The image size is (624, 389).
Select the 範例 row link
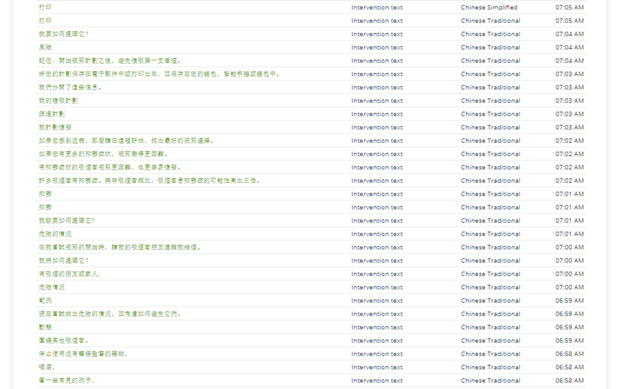pyautogui.click(x=45, y=301)
